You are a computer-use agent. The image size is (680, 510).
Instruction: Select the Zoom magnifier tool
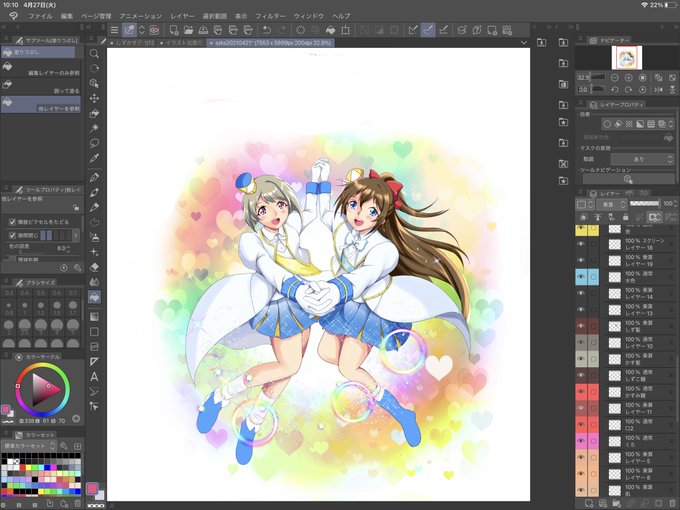coord(94,54)
